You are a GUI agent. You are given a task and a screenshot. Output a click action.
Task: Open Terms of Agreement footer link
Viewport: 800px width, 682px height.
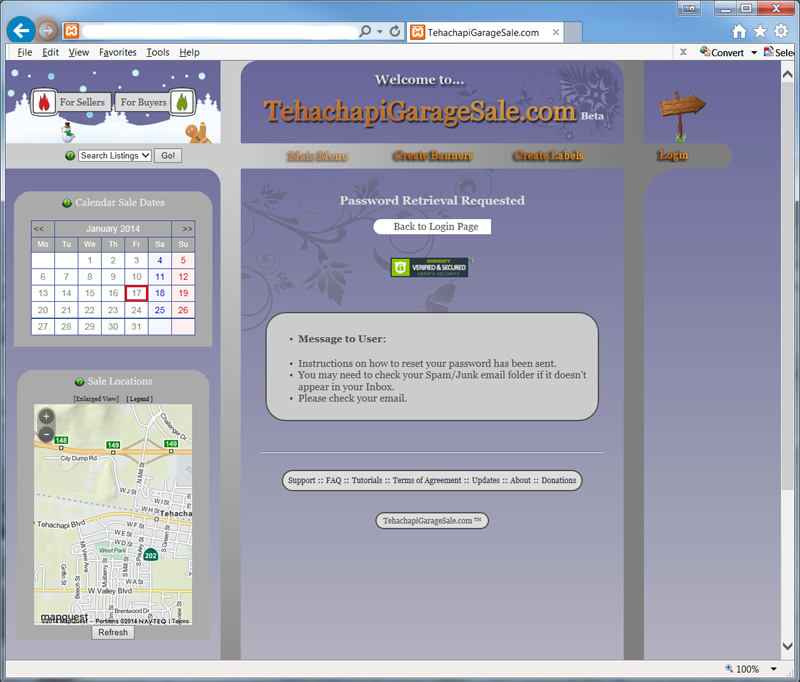(x=427, y=480)
